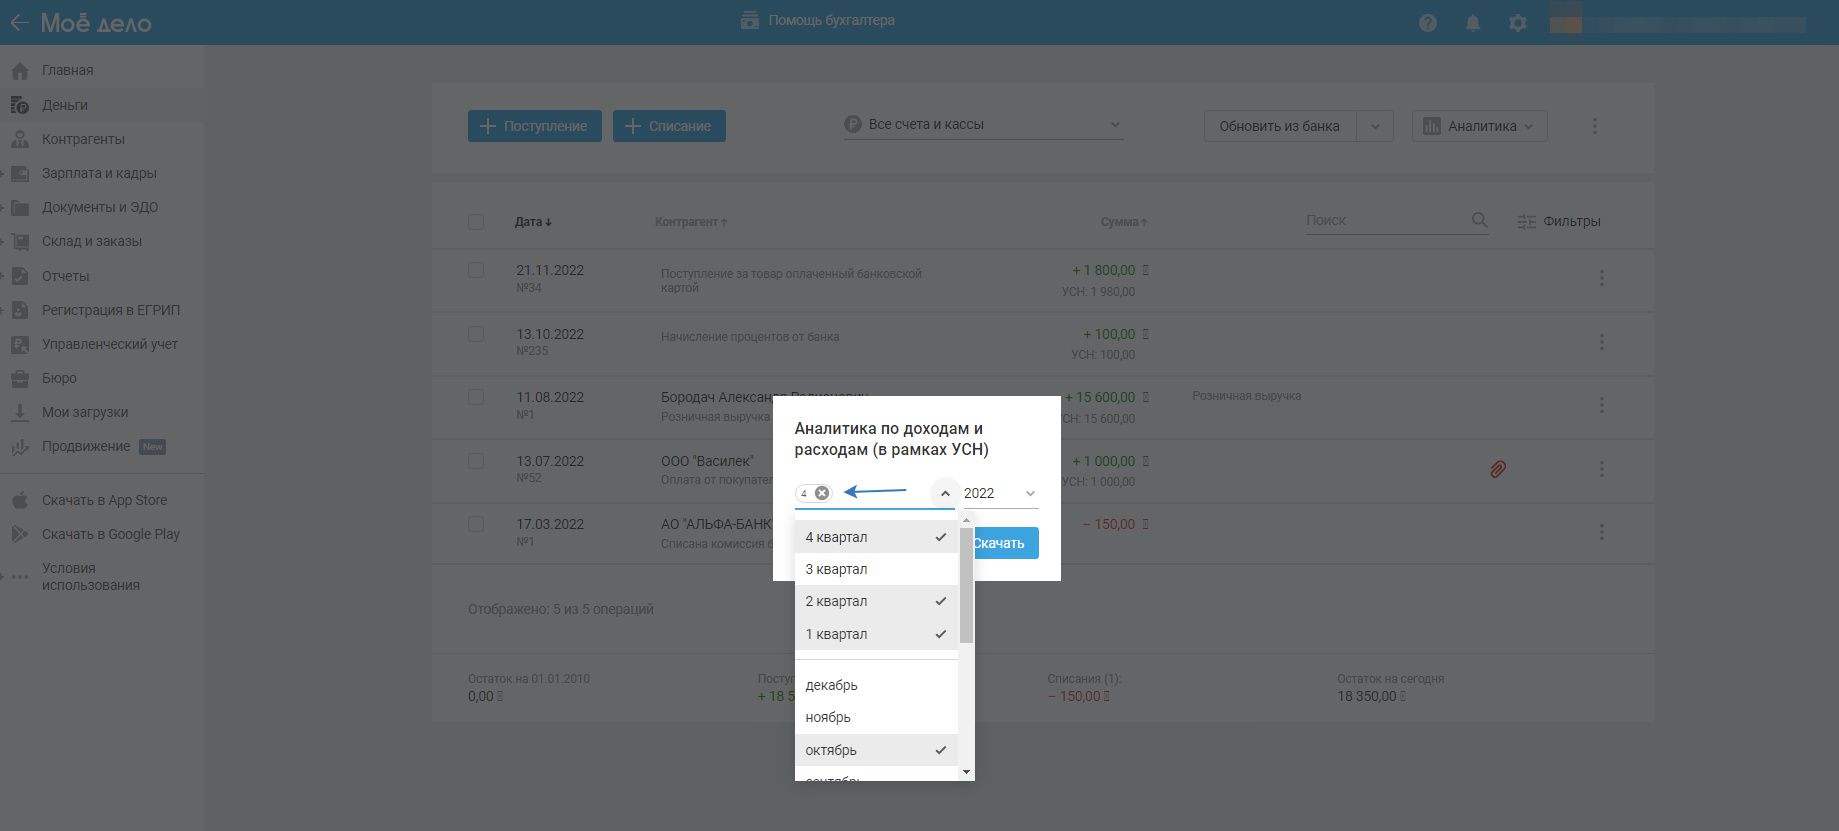
Task: Open the three-dot menu right of Аналитика
Action: (1595, 126)
